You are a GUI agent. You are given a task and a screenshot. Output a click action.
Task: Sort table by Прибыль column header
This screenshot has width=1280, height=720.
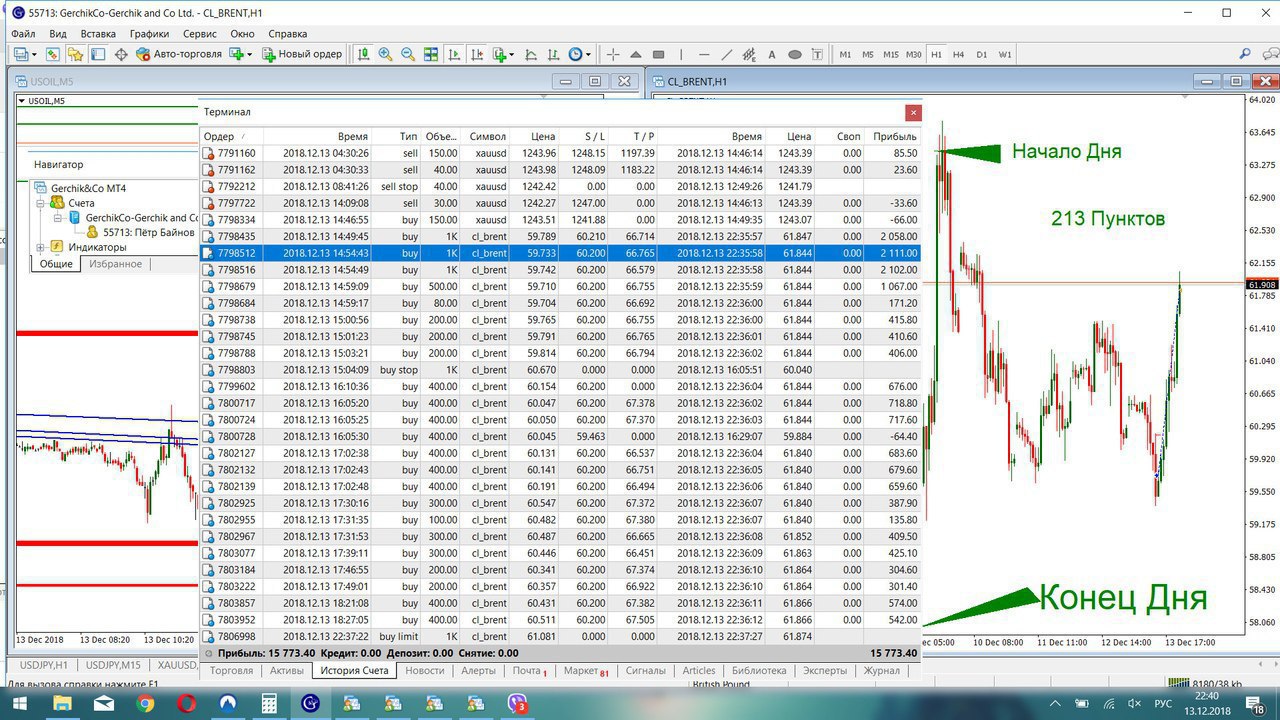point(894,137)
